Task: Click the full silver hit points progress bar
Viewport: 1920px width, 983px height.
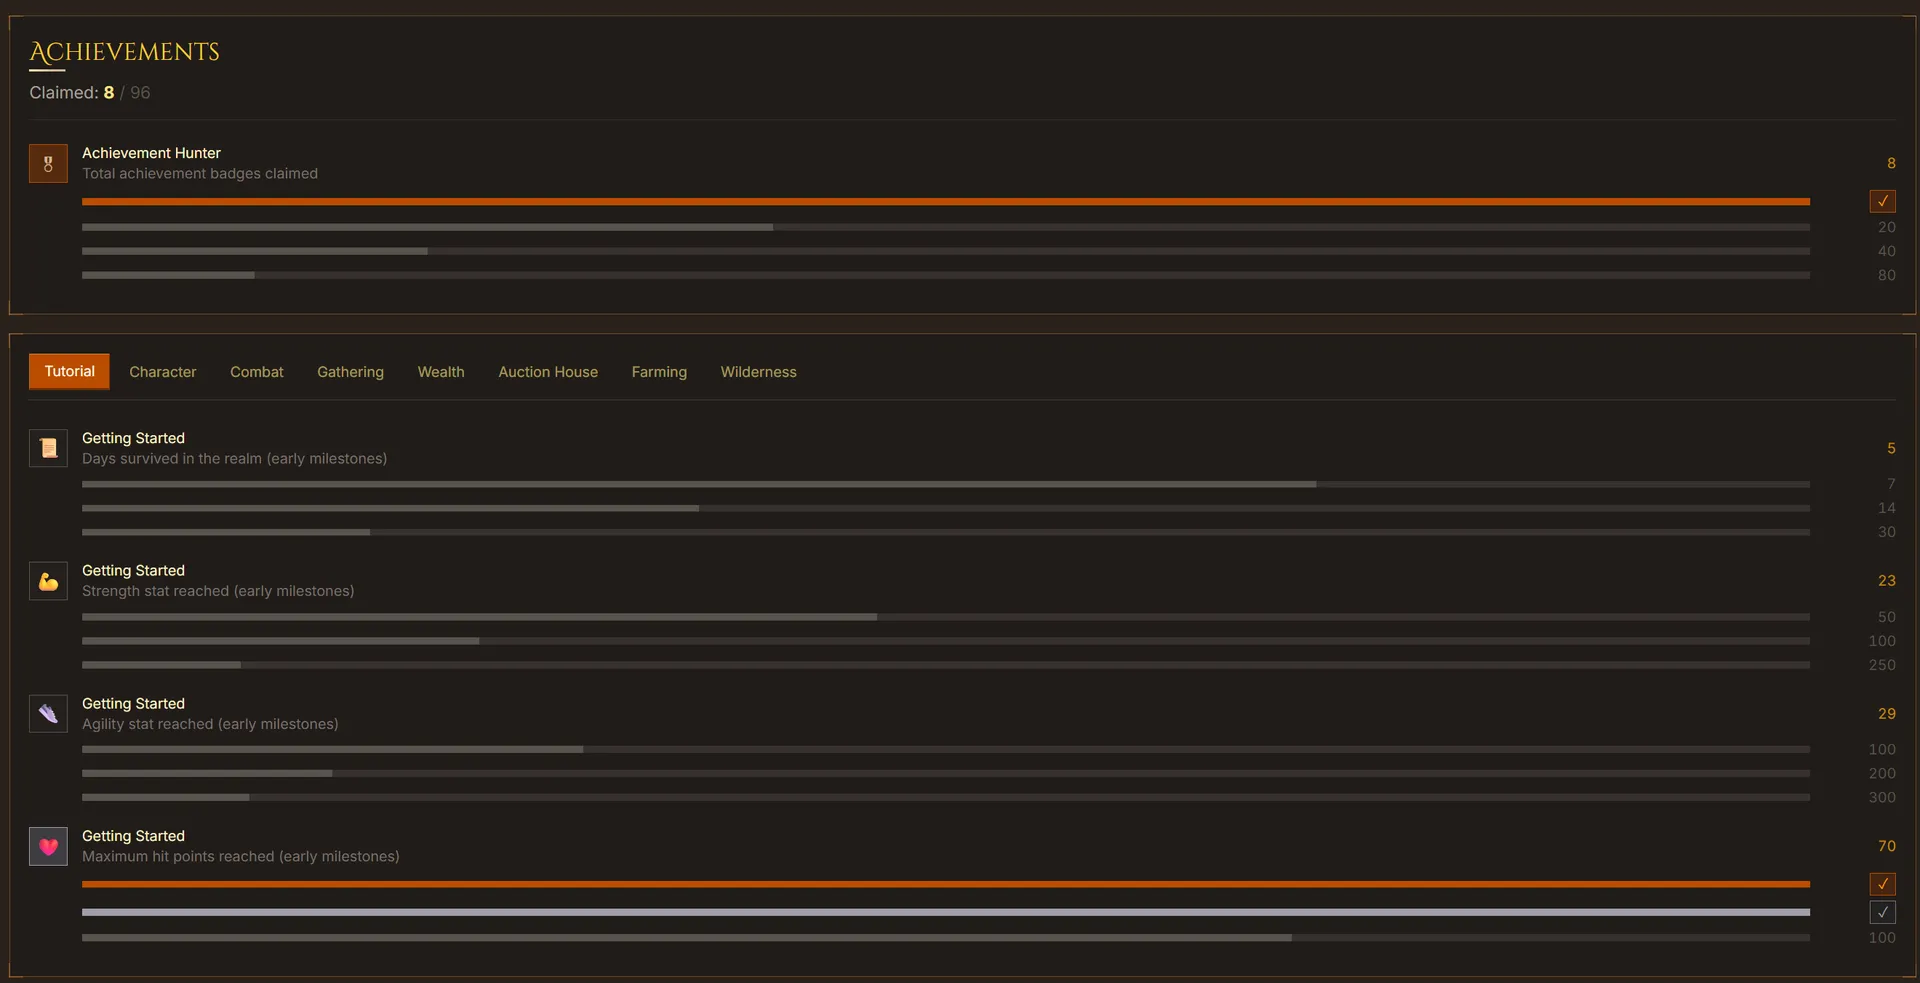Action: point(946,912)
